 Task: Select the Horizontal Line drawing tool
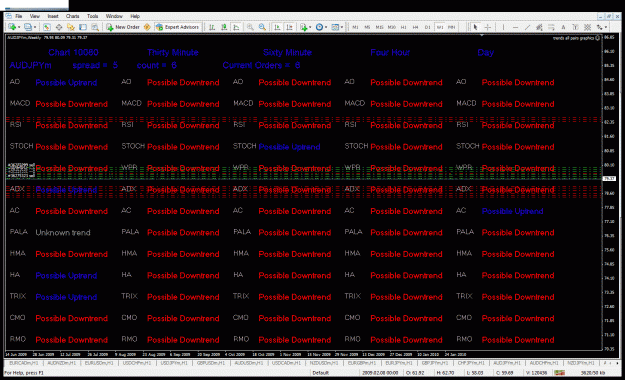click(515, 27)
